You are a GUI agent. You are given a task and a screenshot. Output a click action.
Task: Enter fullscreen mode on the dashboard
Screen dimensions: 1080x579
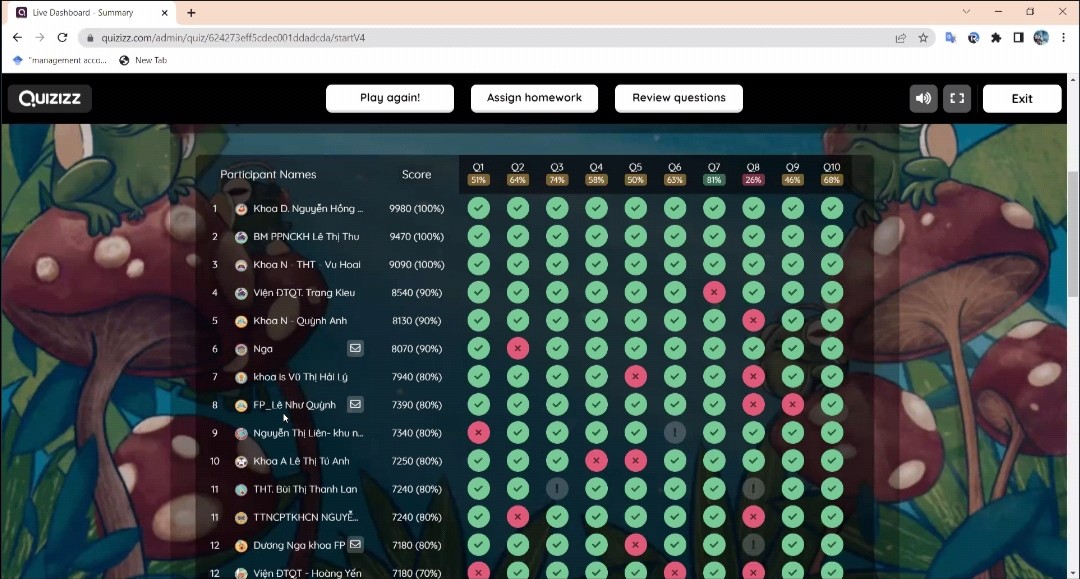pos(957,98)
